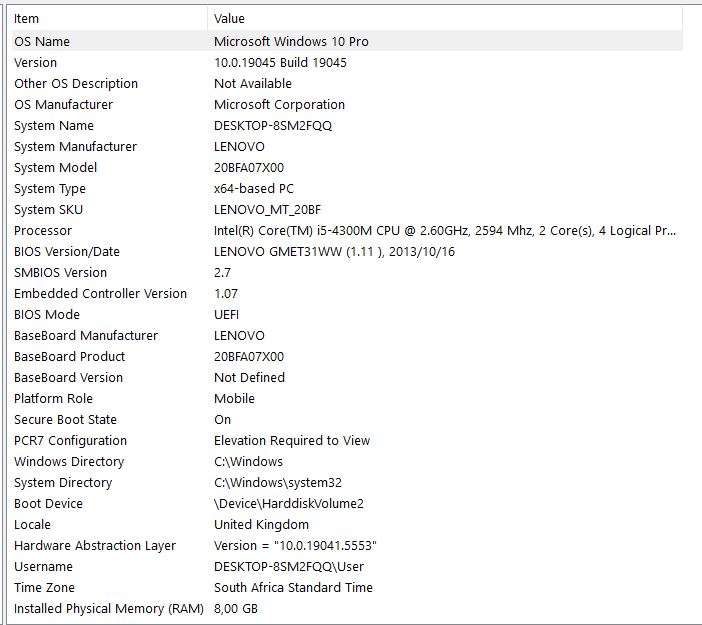Select the BIOS Mode row
This screenshot has height=625, width=702.
[x=47, y=315]
